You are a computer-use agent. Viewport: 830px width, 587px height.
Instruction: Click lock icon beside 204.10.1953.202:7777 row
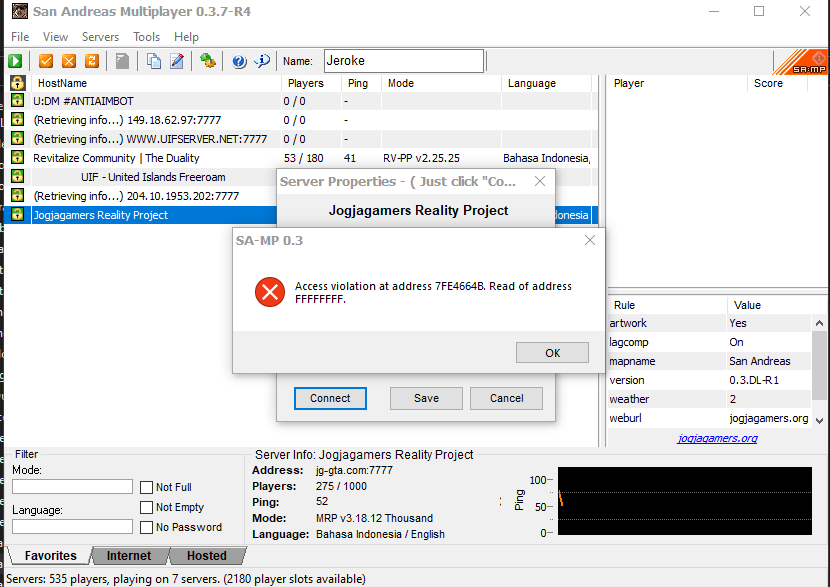pyautogui.click(x=17, y=195)
